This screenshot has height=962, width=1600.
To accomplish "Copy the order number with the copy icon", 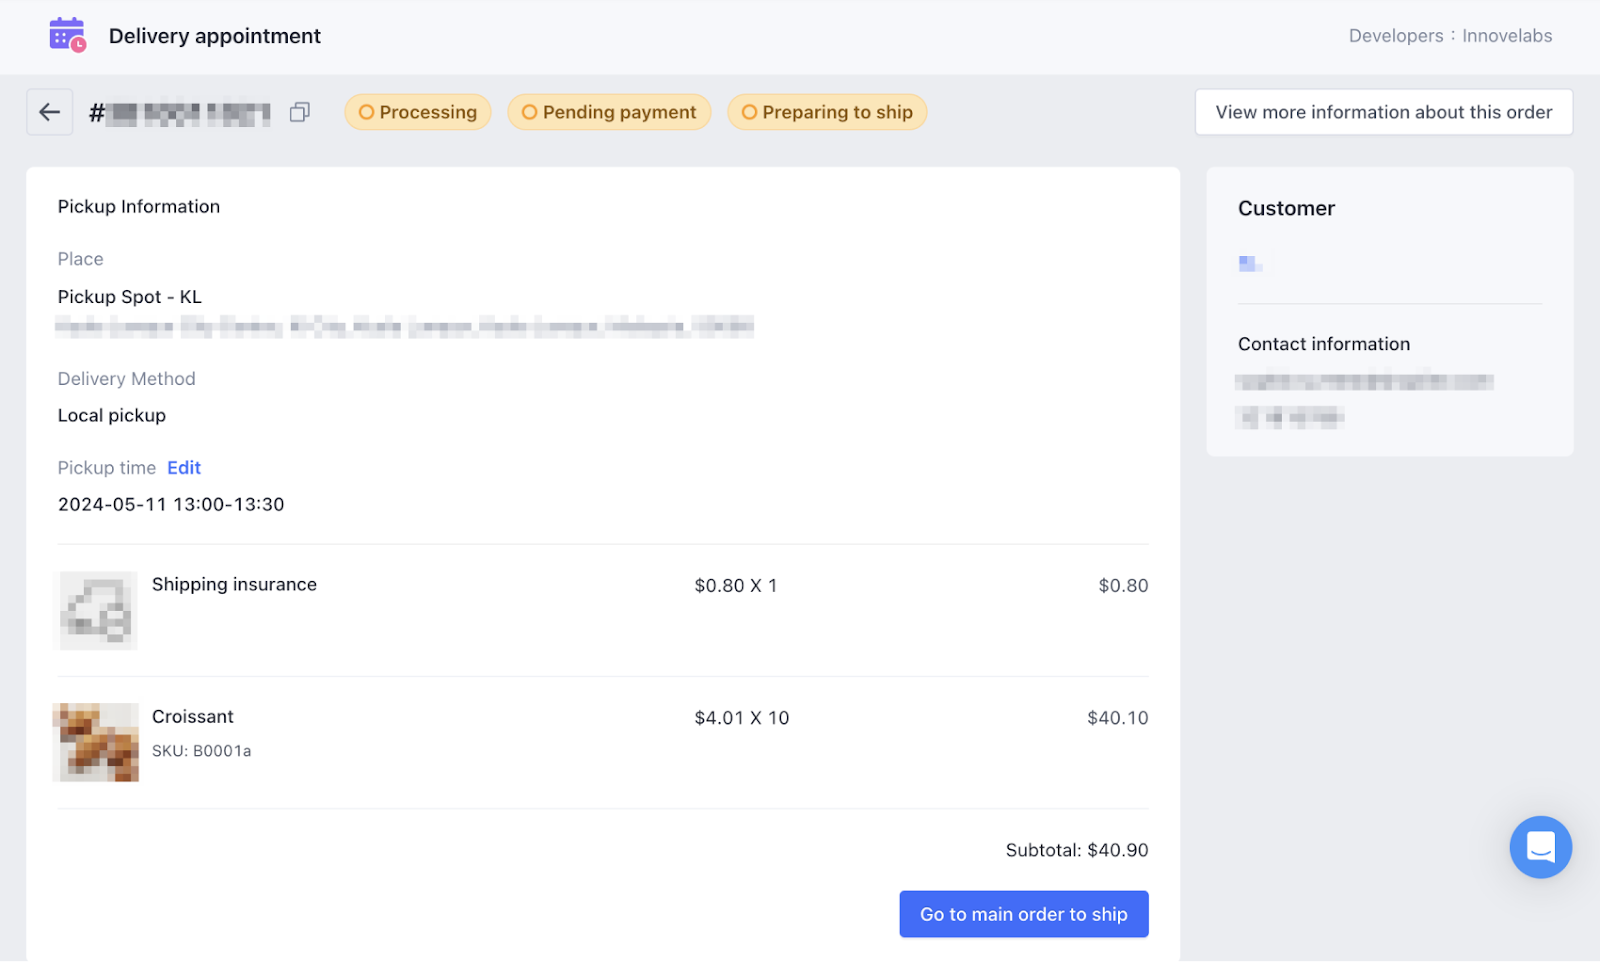I will pos(299,112).
